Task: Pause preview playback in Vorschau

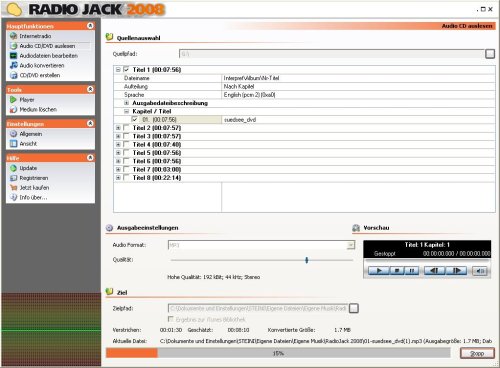Action: [411, 270]
